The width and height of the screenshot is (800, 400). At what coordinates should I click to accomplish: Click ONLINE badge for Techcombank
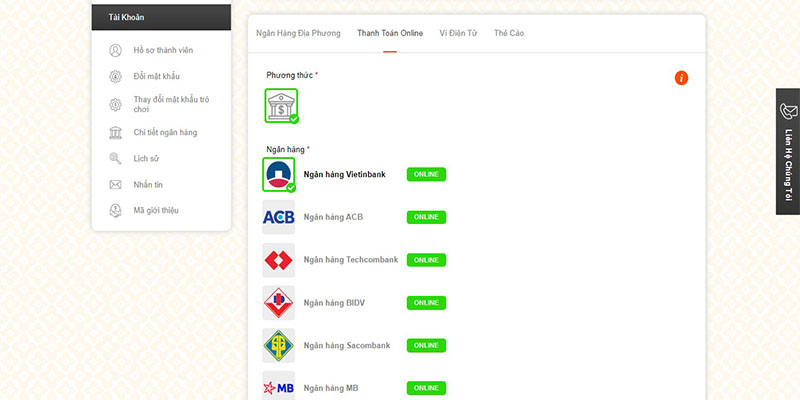coord(426,260)
